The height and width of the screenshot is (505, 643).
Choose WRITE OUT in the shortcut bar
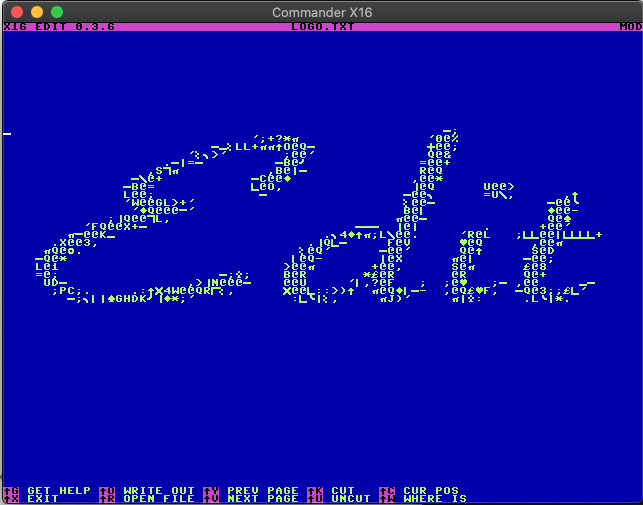click(x=159, y=491)
